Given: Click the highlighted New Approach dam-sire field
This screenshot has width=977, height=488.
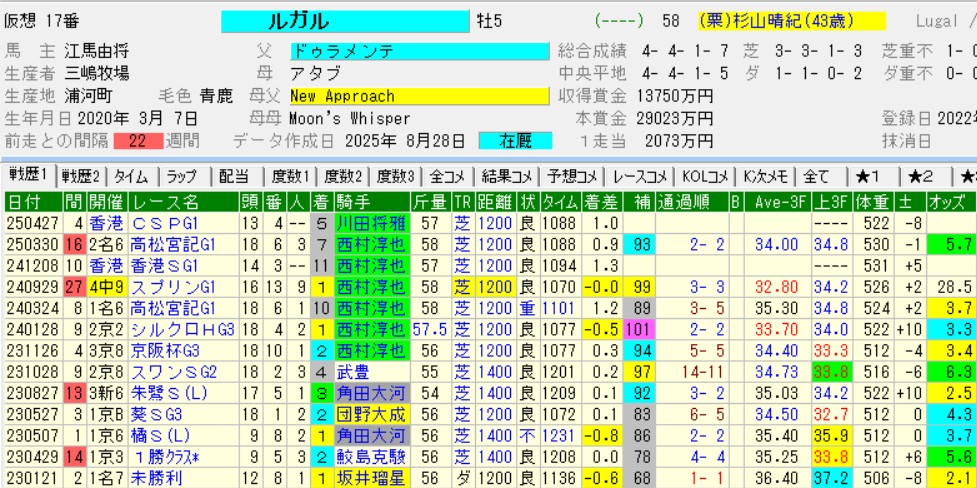Looking at the screenshot, I should [419, 96].
